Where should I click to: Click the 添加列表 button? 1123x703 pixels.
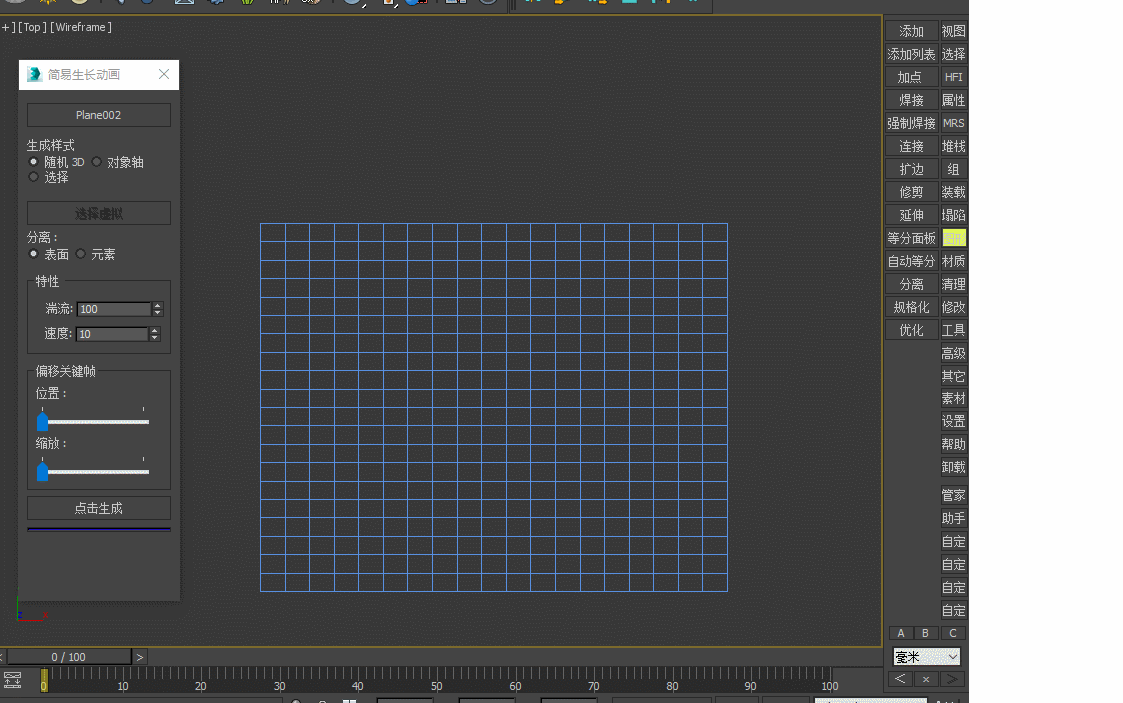(912, 54)
